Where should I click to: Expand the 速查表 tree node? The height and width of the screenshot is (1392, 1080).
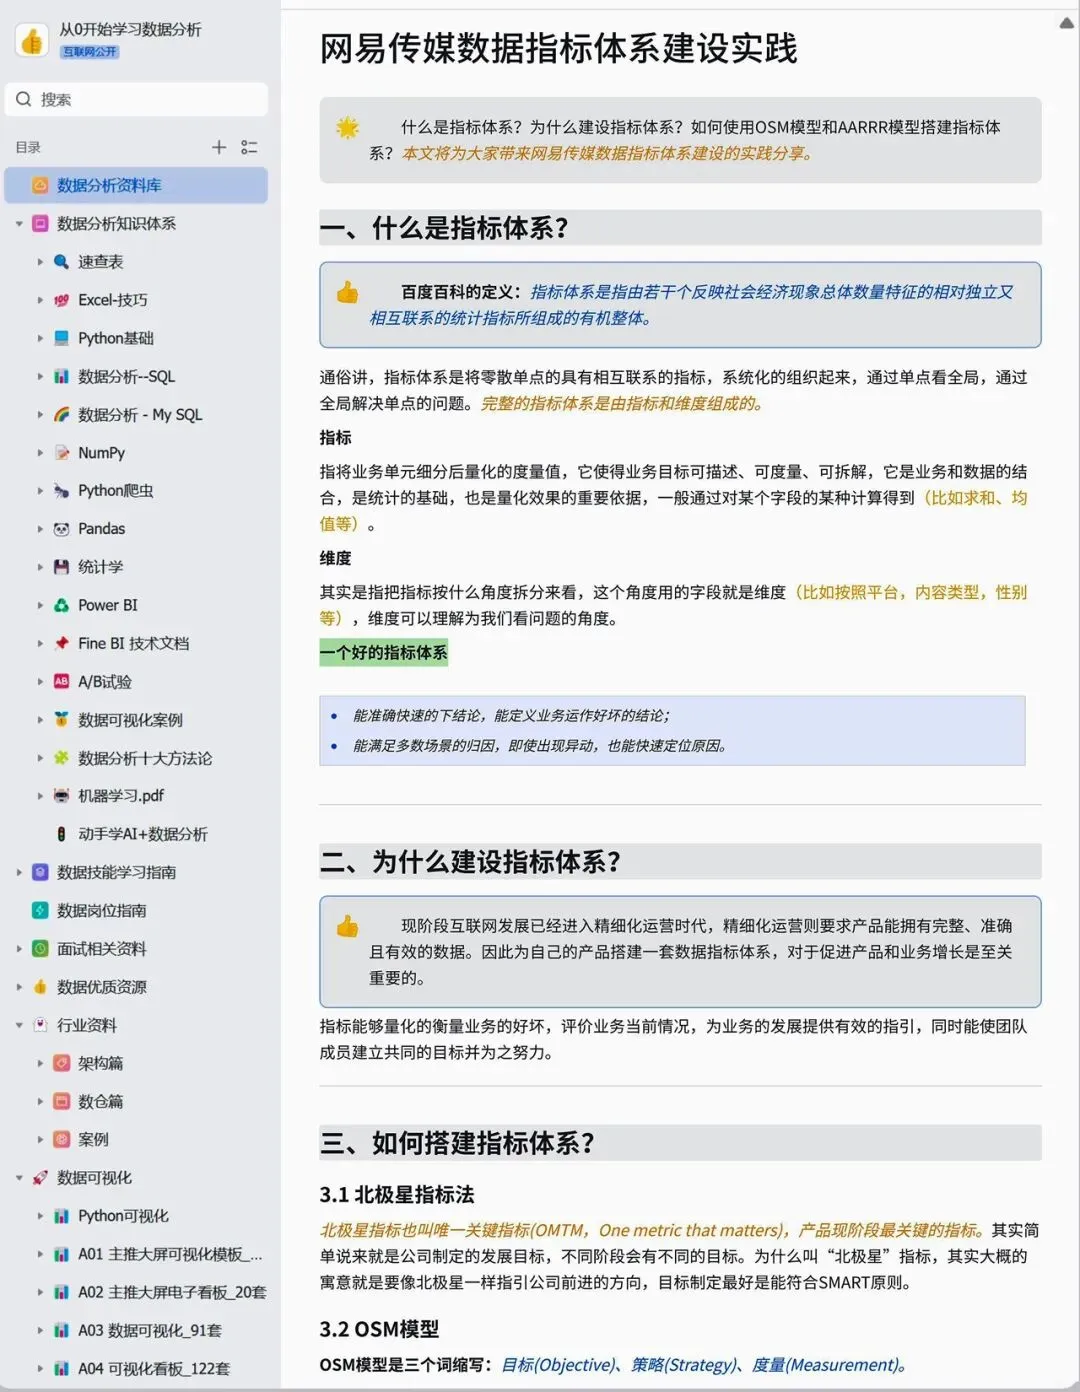(40, 262)
